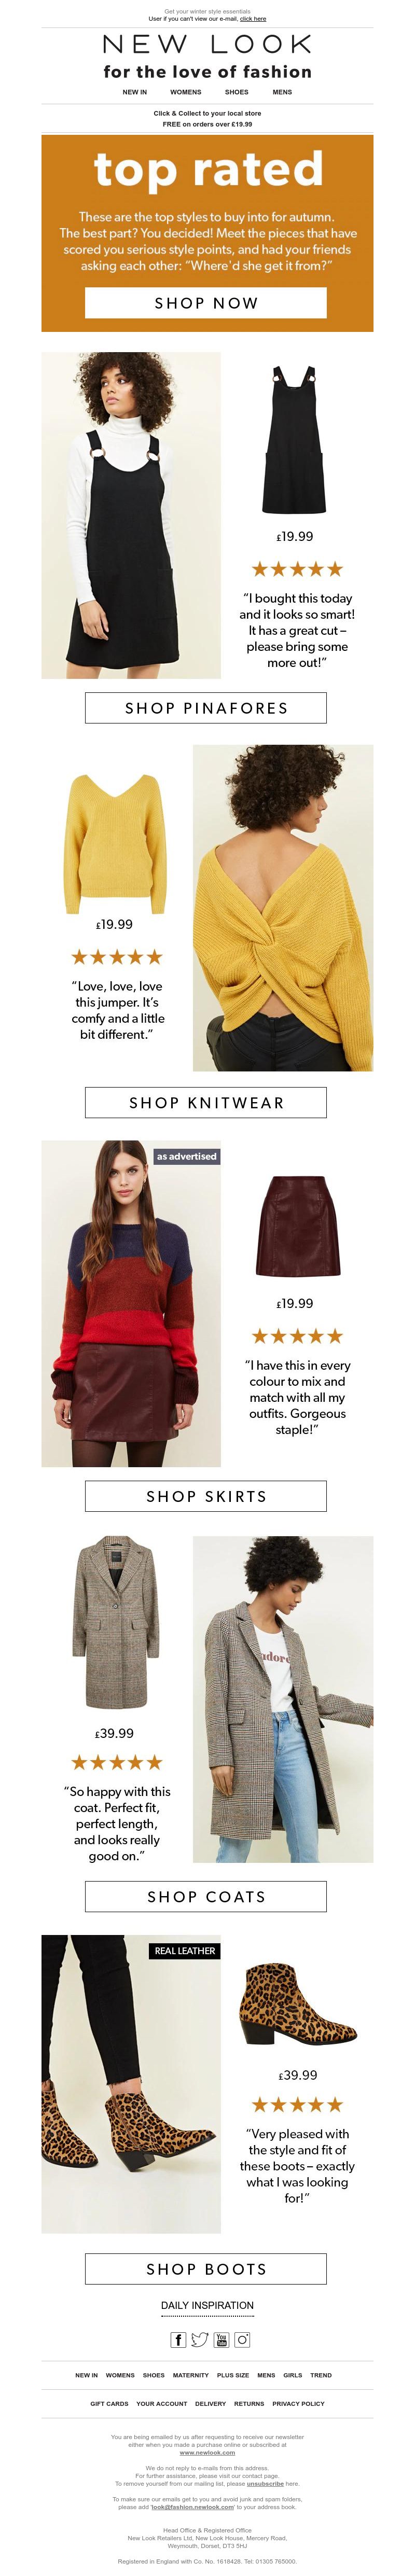
Task: Click the DAILY INSPIRATION link
Action: 207,2305
